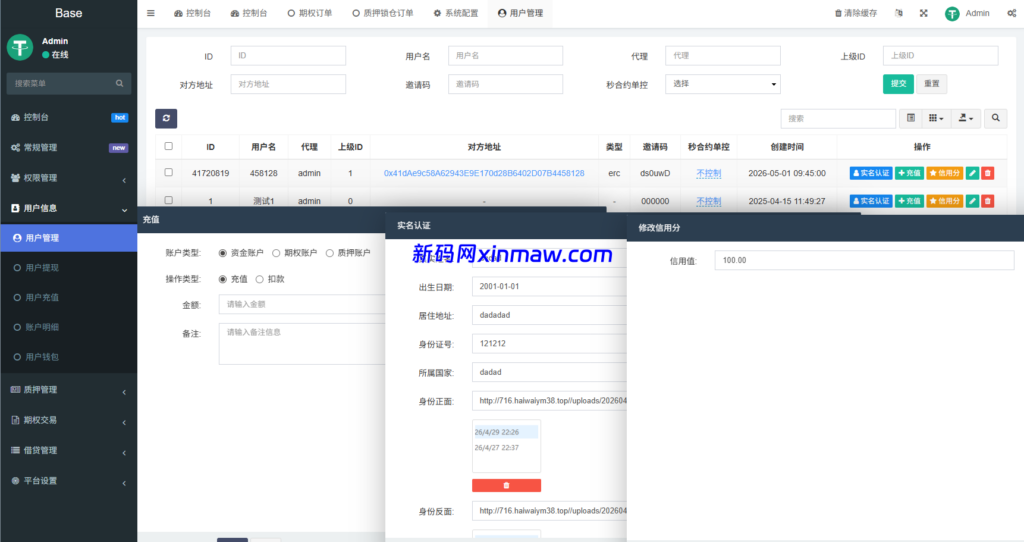Click the delete trash icon in 测试1 row
This screenshot has width=1024, height=542.
point(988,201)
